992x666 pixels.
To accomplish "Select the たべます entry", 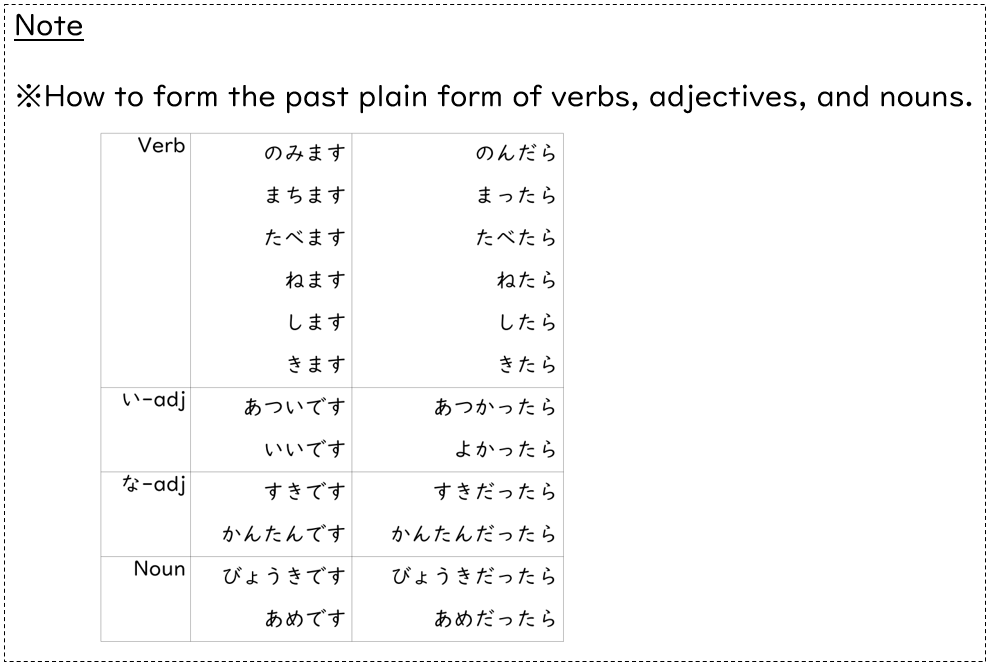I will coord(305,238).
